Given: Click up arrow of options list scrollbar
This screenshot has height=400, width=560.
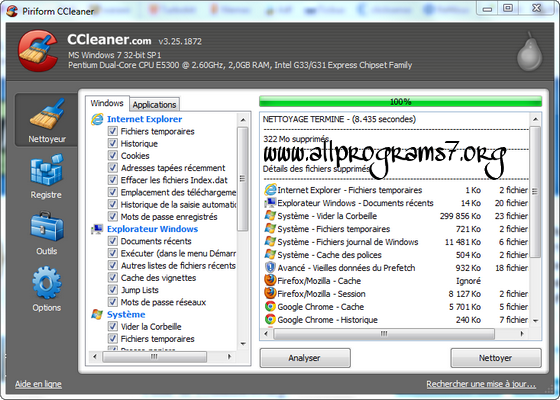Looking at the screenshot, I should pyautogui.click(x=243, y=120).
